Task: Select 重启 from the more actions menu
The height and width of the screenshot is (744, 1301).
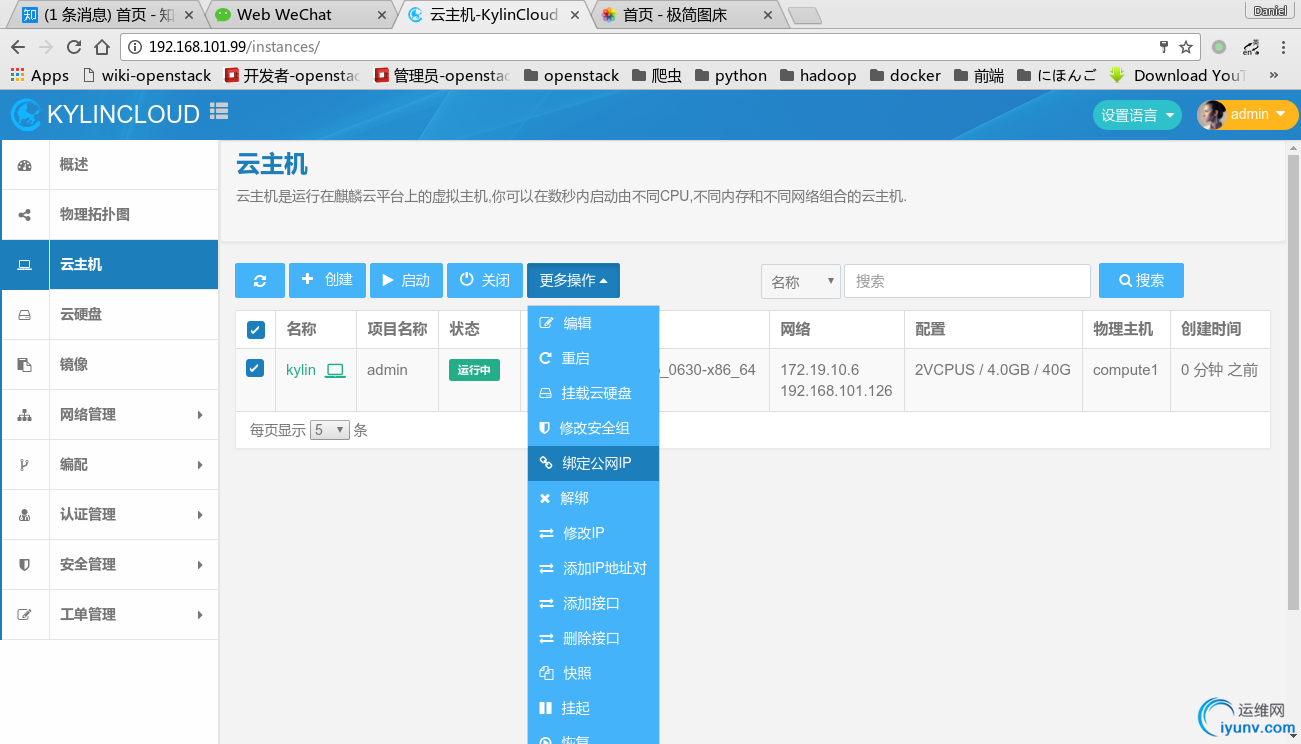Action: 594,358
